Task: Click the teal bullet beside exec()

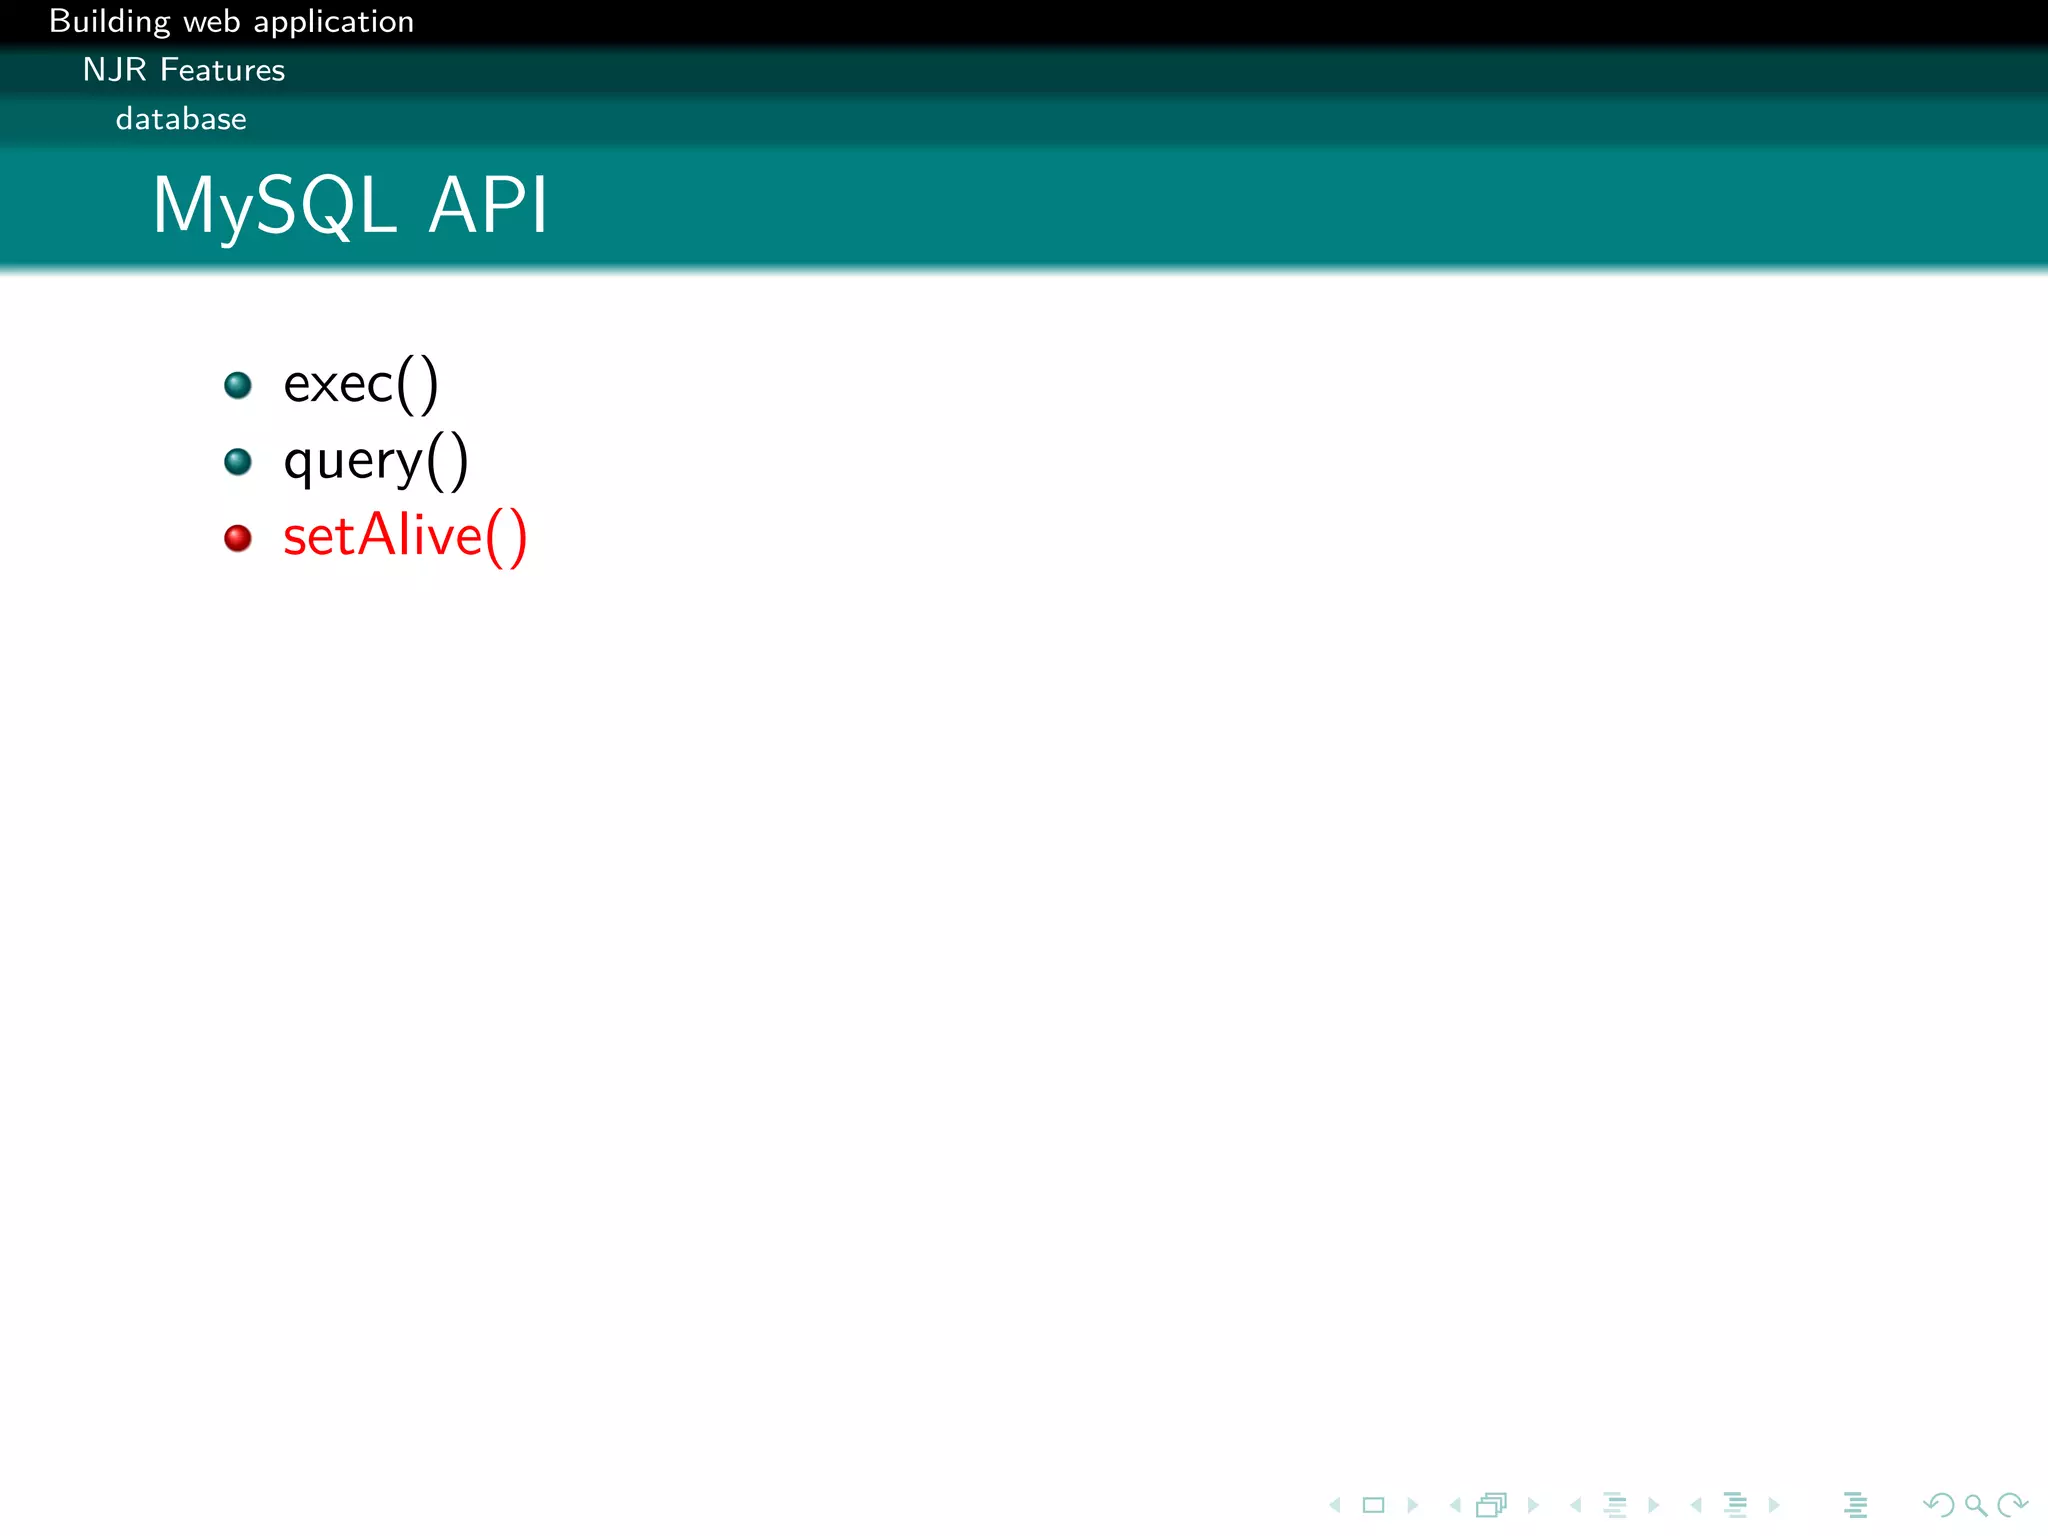Action: 238,385
